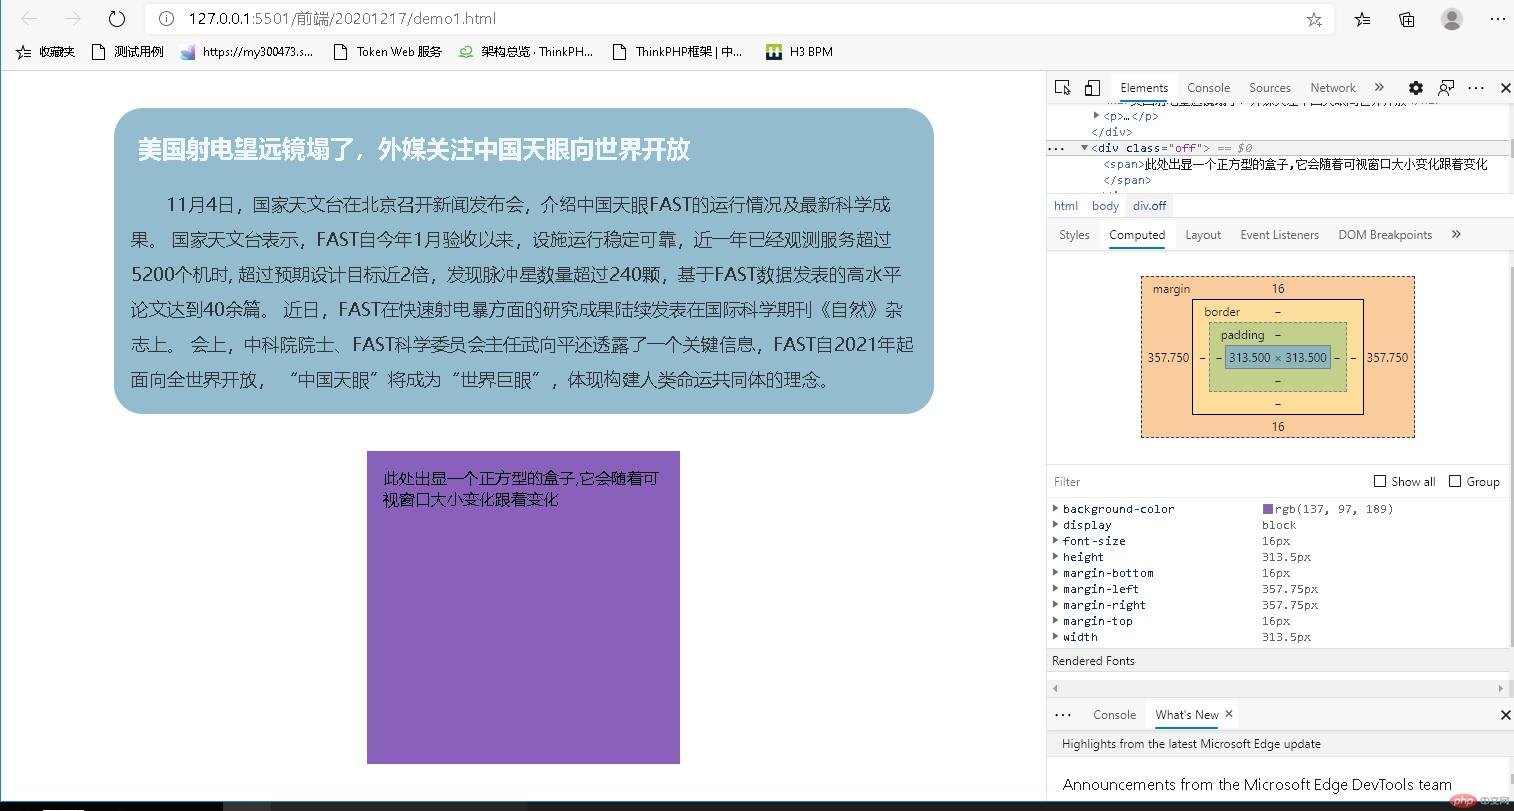Open the Layout pane tab
1514x811 pixels.
[1203, 235]
